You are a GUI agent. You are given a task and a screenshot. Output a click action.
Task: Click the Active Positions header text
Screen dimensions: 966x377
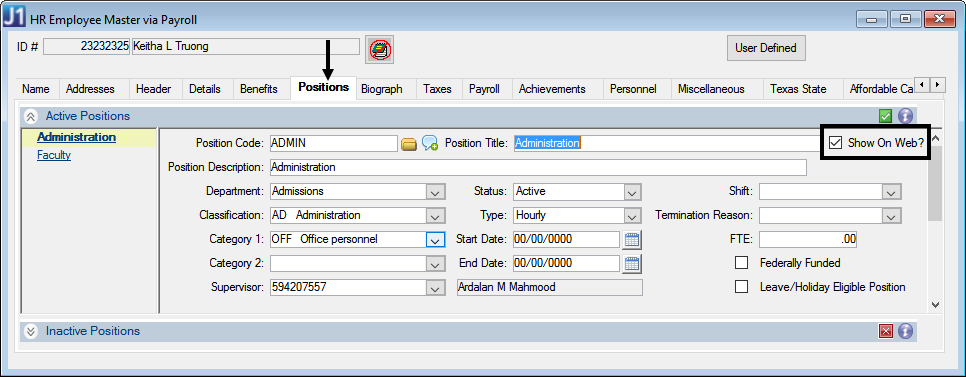pos(88,116)
